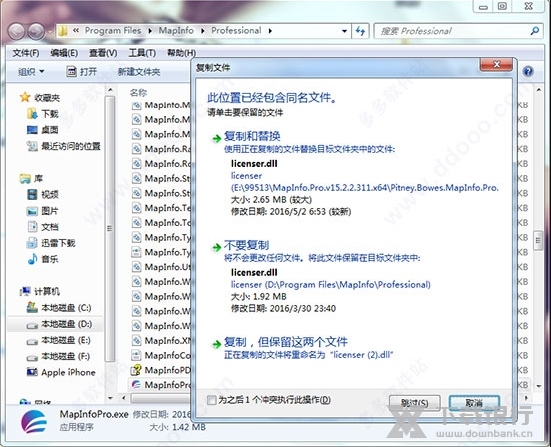Click Program Files in the address path
This screenshot has height=447, width=551.
click(112, 31)
